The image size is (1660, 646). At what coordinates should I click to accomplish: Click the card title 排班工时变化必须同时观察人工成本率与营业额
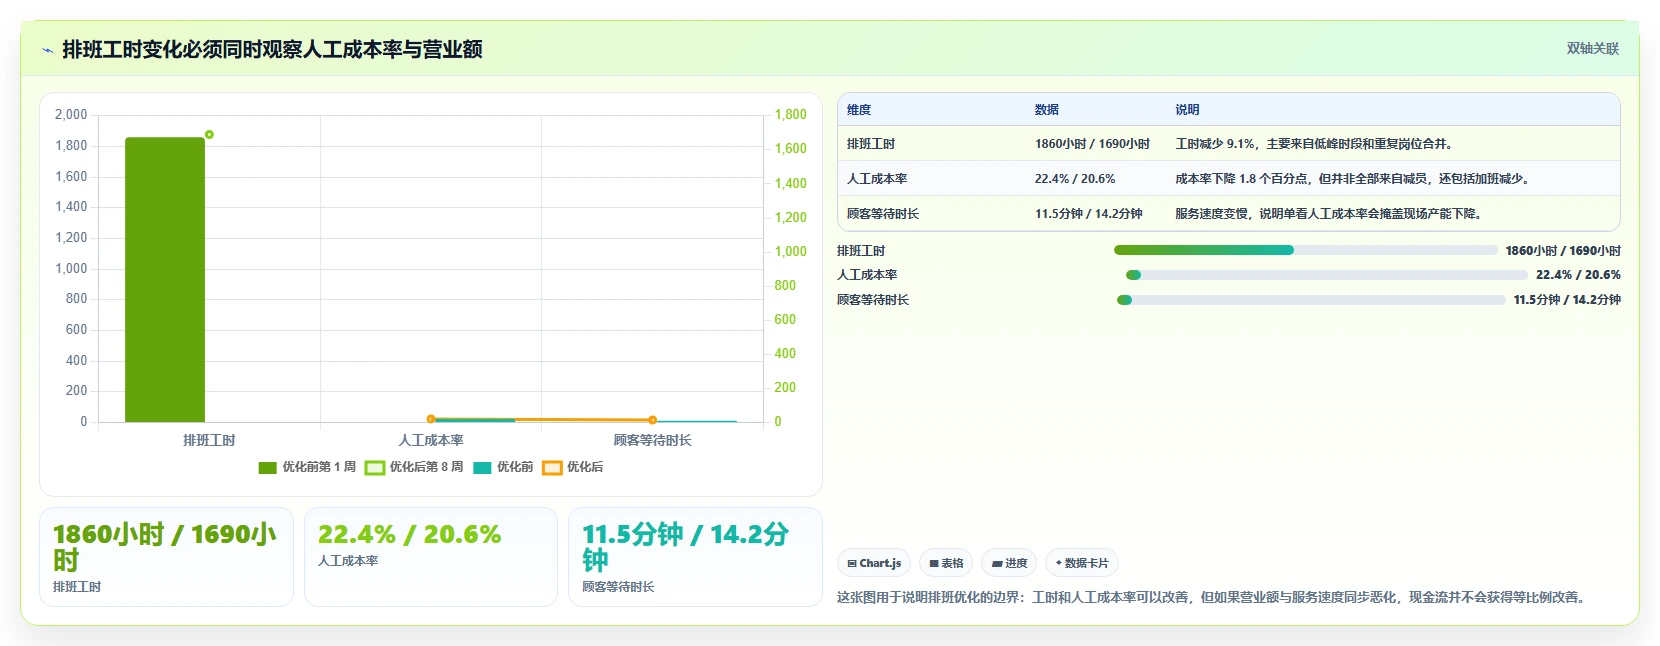[x=272, y=49]
